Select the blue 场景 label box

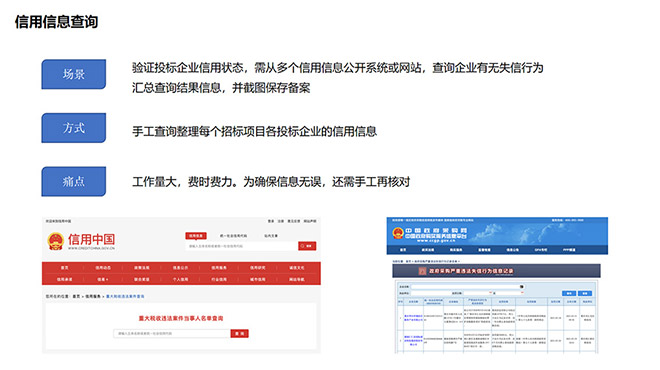[74, 74]
